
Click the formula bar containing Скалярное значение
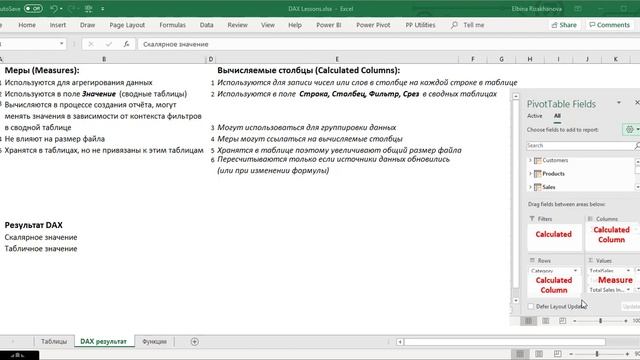point(388,44)
